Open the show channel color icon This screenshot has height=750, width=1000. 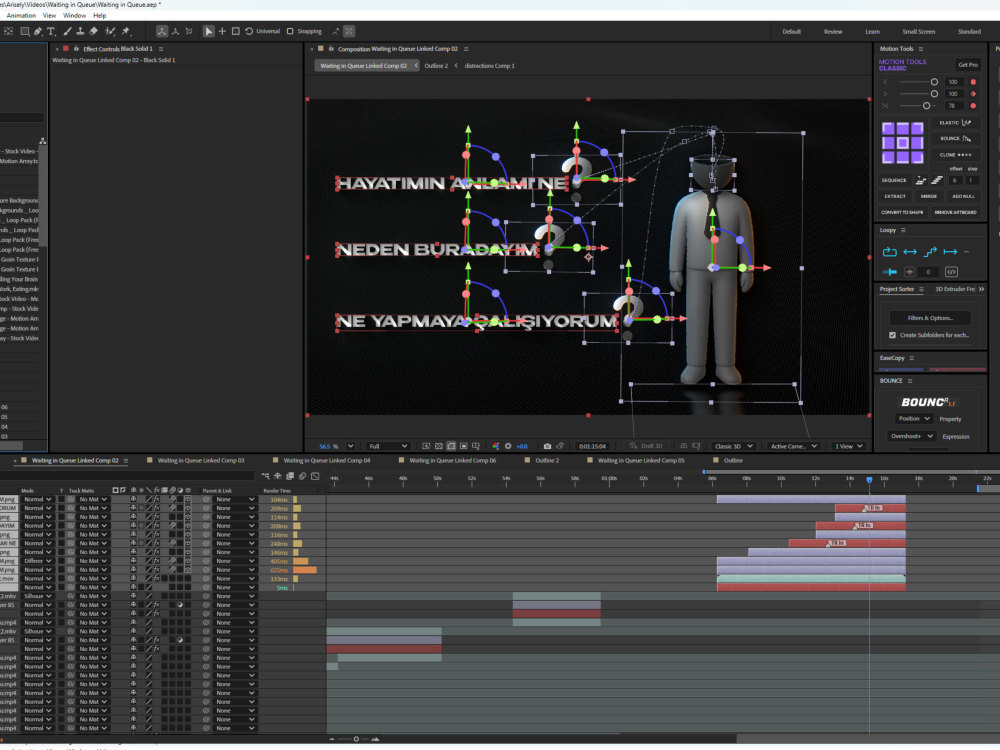496,446
